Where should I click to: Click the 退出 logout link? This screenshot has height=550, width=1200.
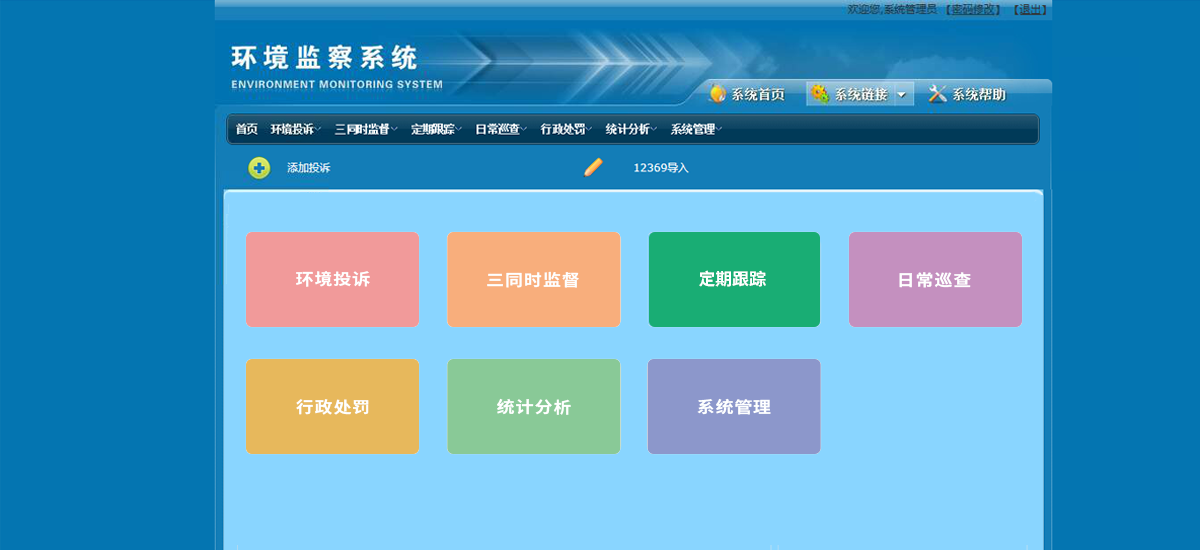pos(1031,9)
